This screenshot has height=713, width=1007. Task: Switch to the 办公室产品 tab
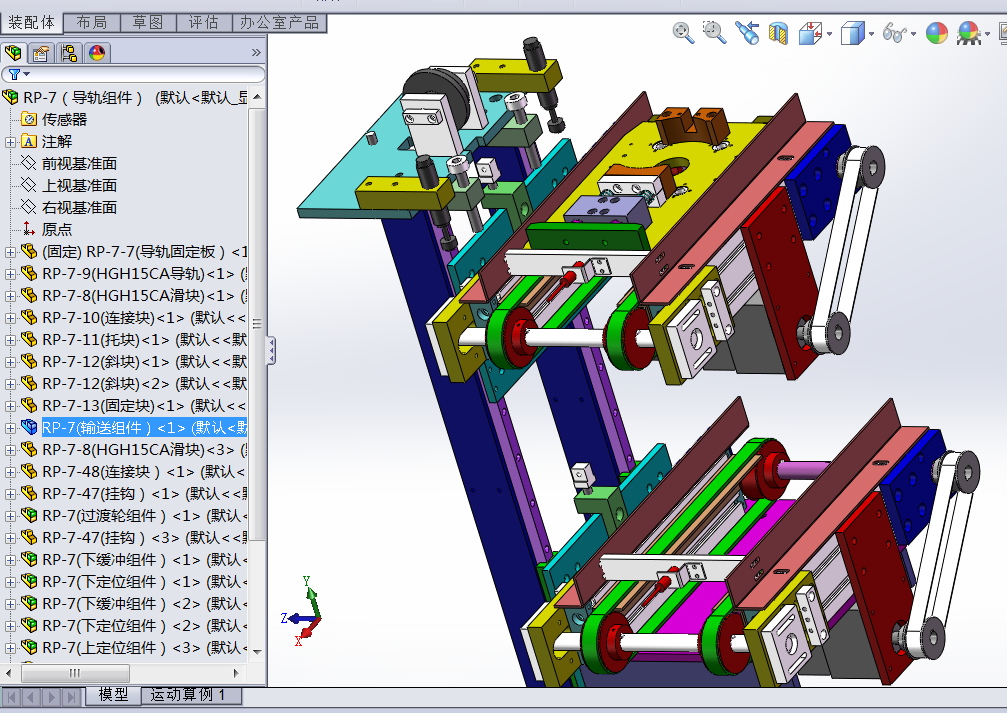[279, 23]
